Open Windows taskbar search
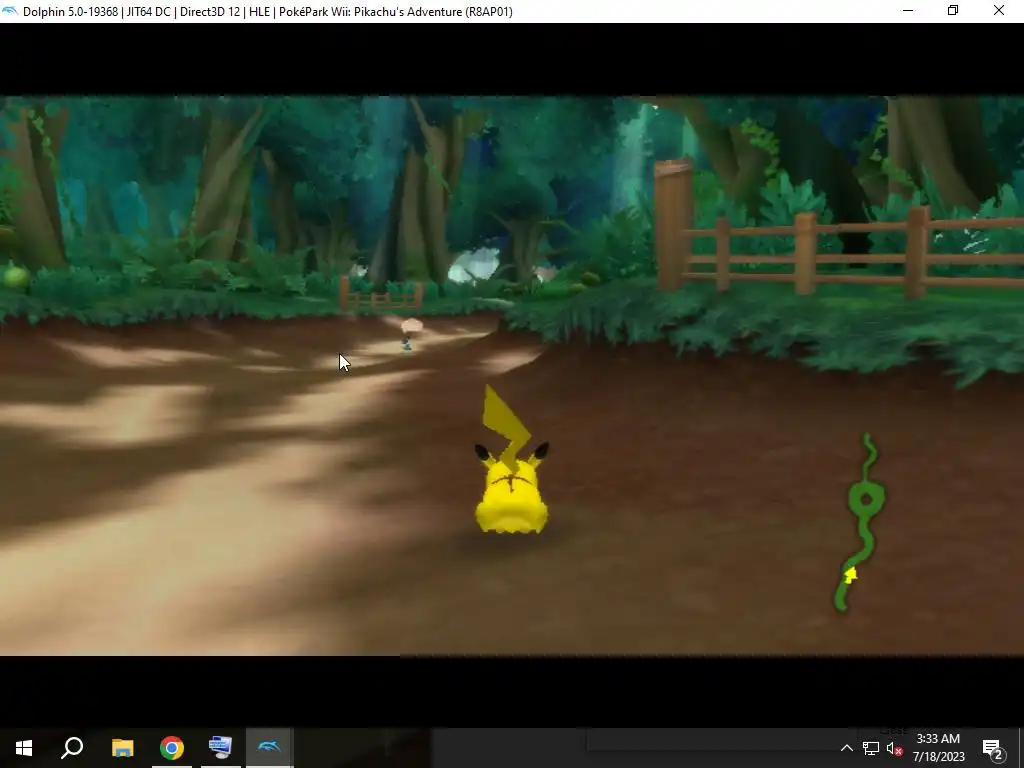This screenshot has height=768, width=1024. pos(72,748)
